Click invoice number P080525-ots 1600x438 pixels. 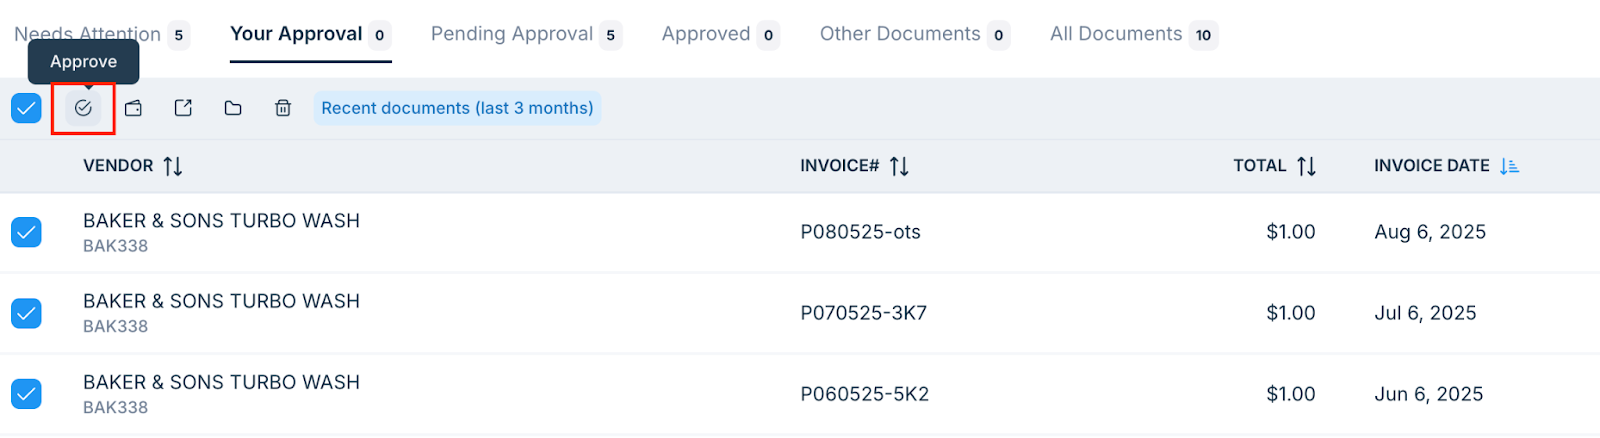coord(860,232)
